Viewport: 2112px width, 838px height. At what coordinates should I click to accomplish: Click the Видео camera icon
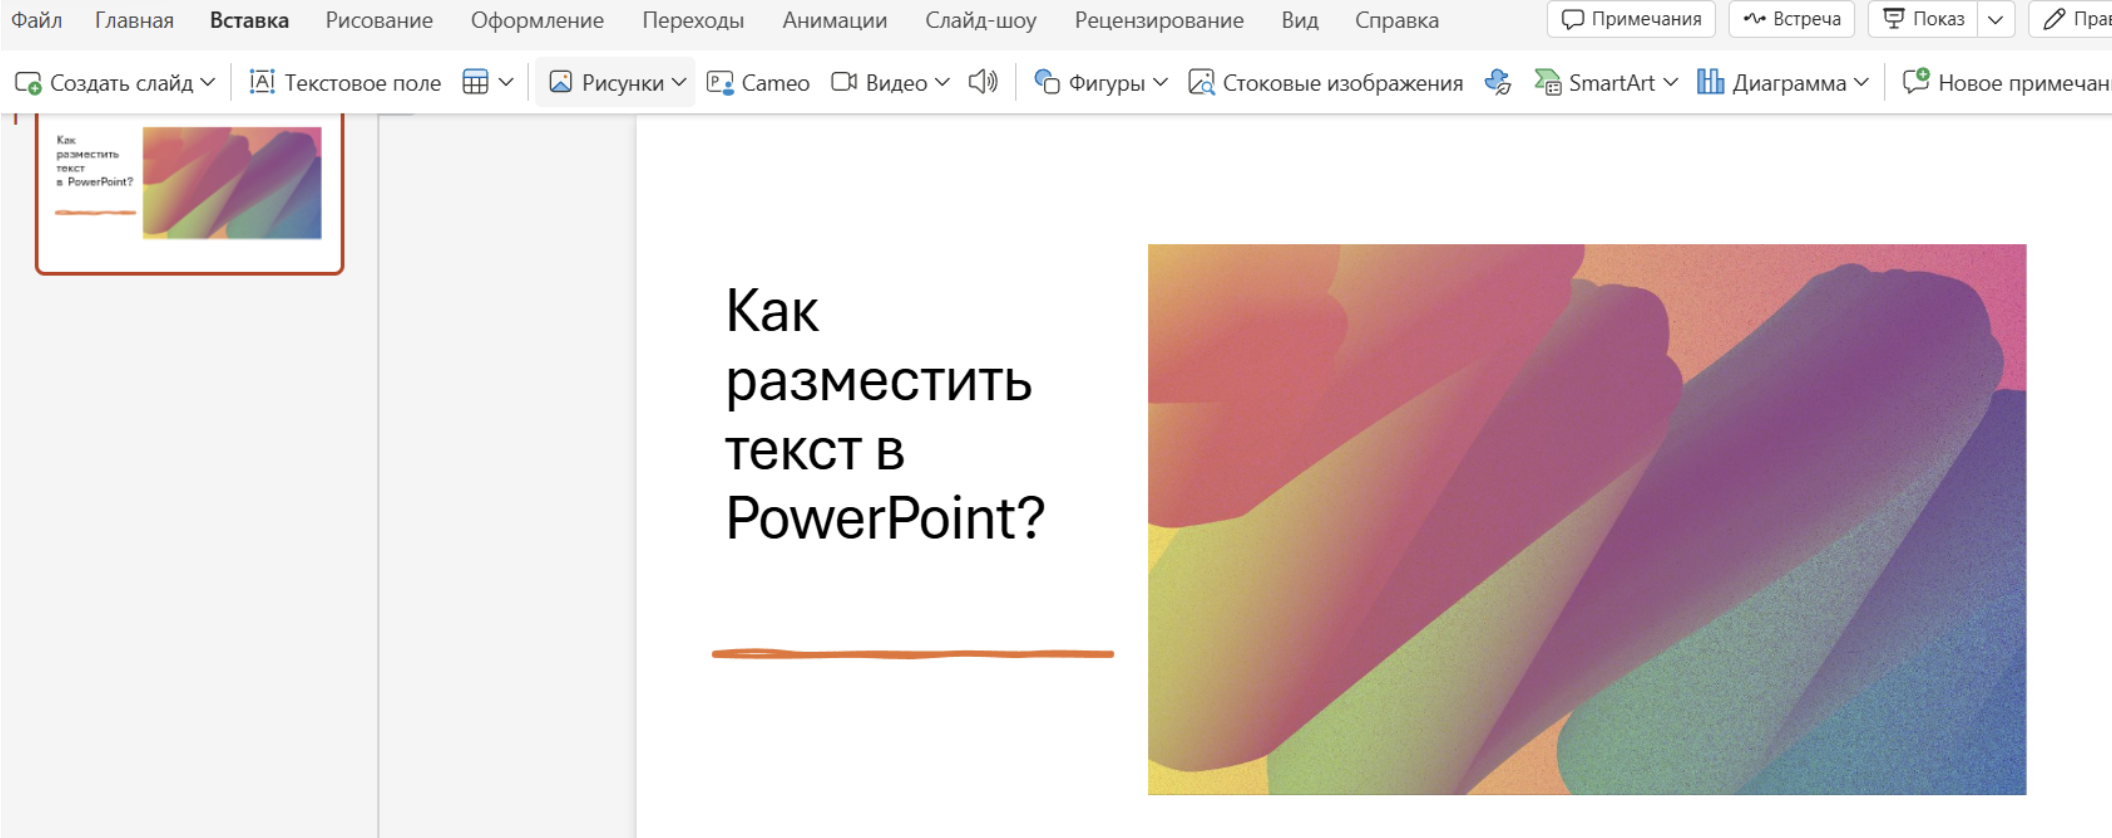(x=844, y=83)
